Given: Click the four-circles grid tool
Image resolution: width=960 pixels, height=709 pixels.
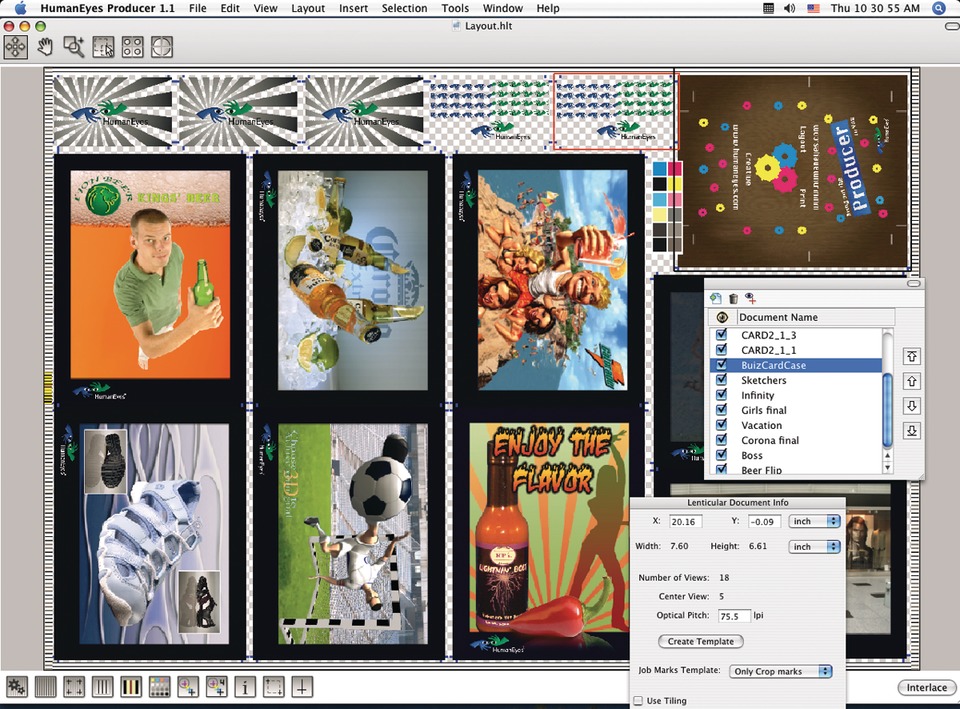Looking at the screenshot, I should point(132,47).
